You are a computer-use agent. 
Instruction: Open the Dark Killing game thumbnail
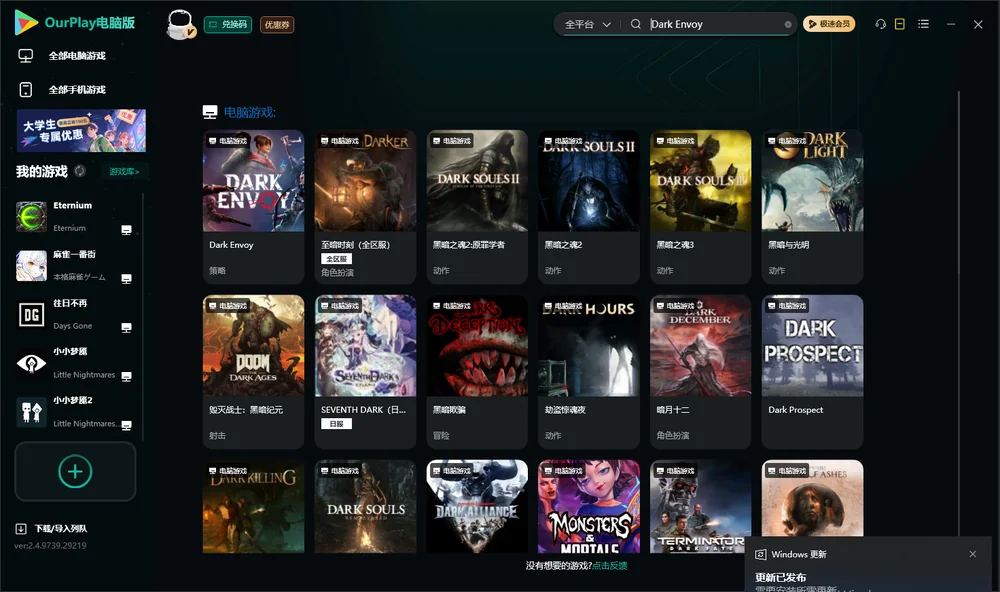point(253,507)
